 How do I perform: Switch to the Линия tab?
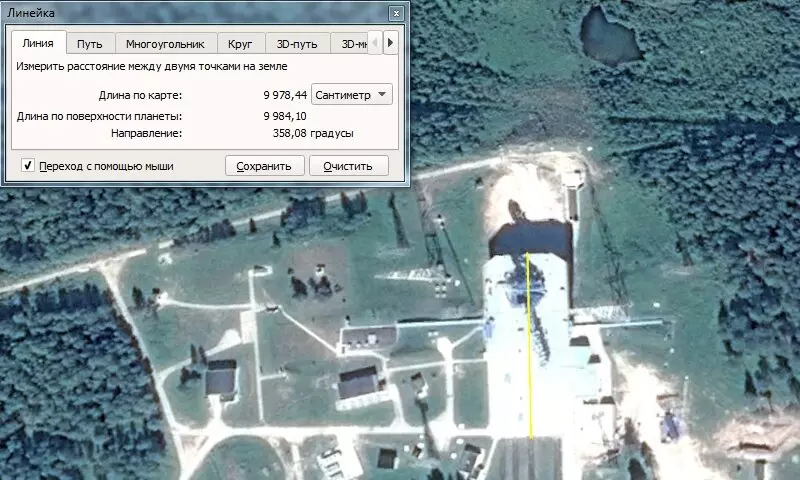click(38, 44)
